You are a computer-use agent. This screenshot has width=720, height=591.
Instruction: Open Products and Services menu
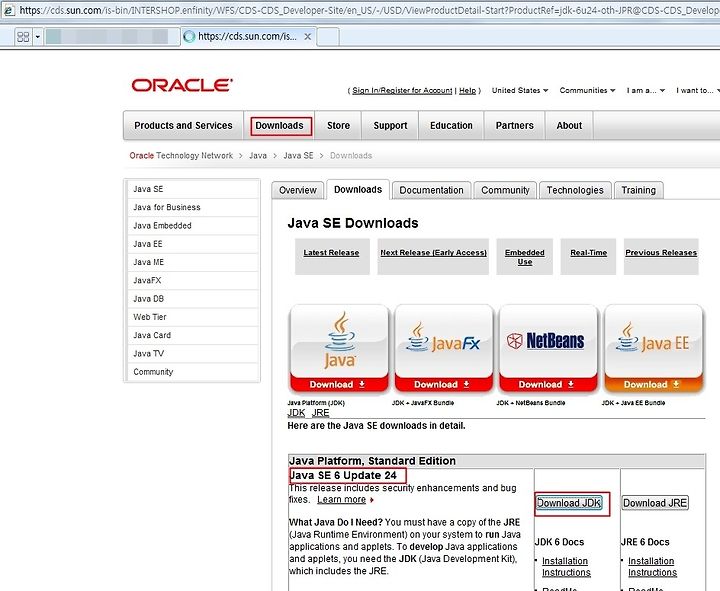183,125
